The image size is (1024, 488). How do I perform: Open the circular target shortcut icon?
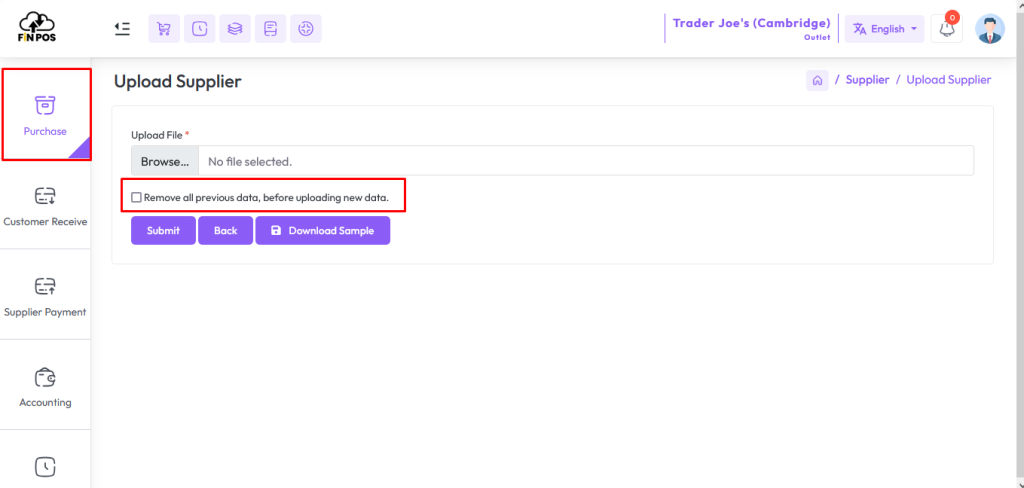click(x=306, y=29)
